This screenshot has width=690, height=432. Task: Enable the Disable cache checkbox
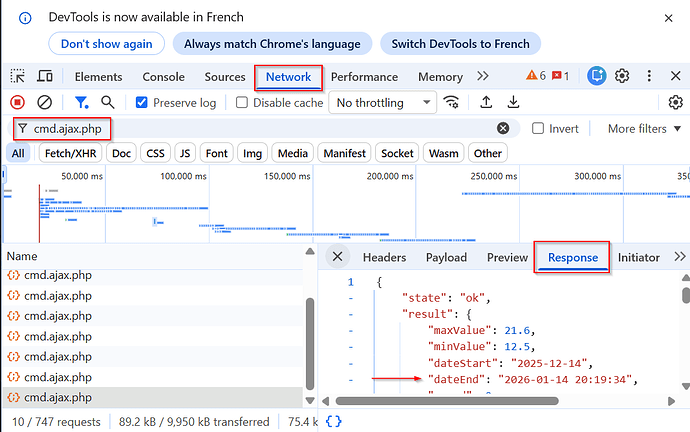tap(242, 102)
